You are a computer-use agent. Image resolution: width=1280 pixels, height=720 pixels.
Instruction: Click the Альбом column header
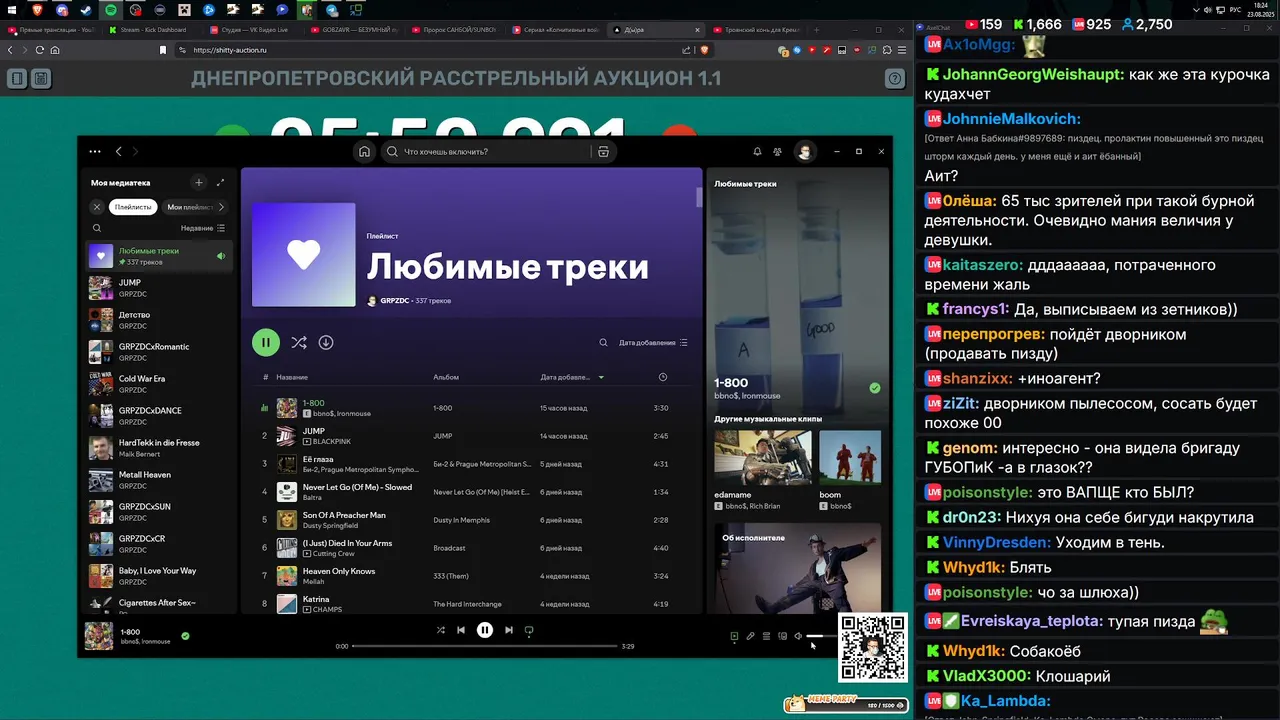(x=446, y=377)
